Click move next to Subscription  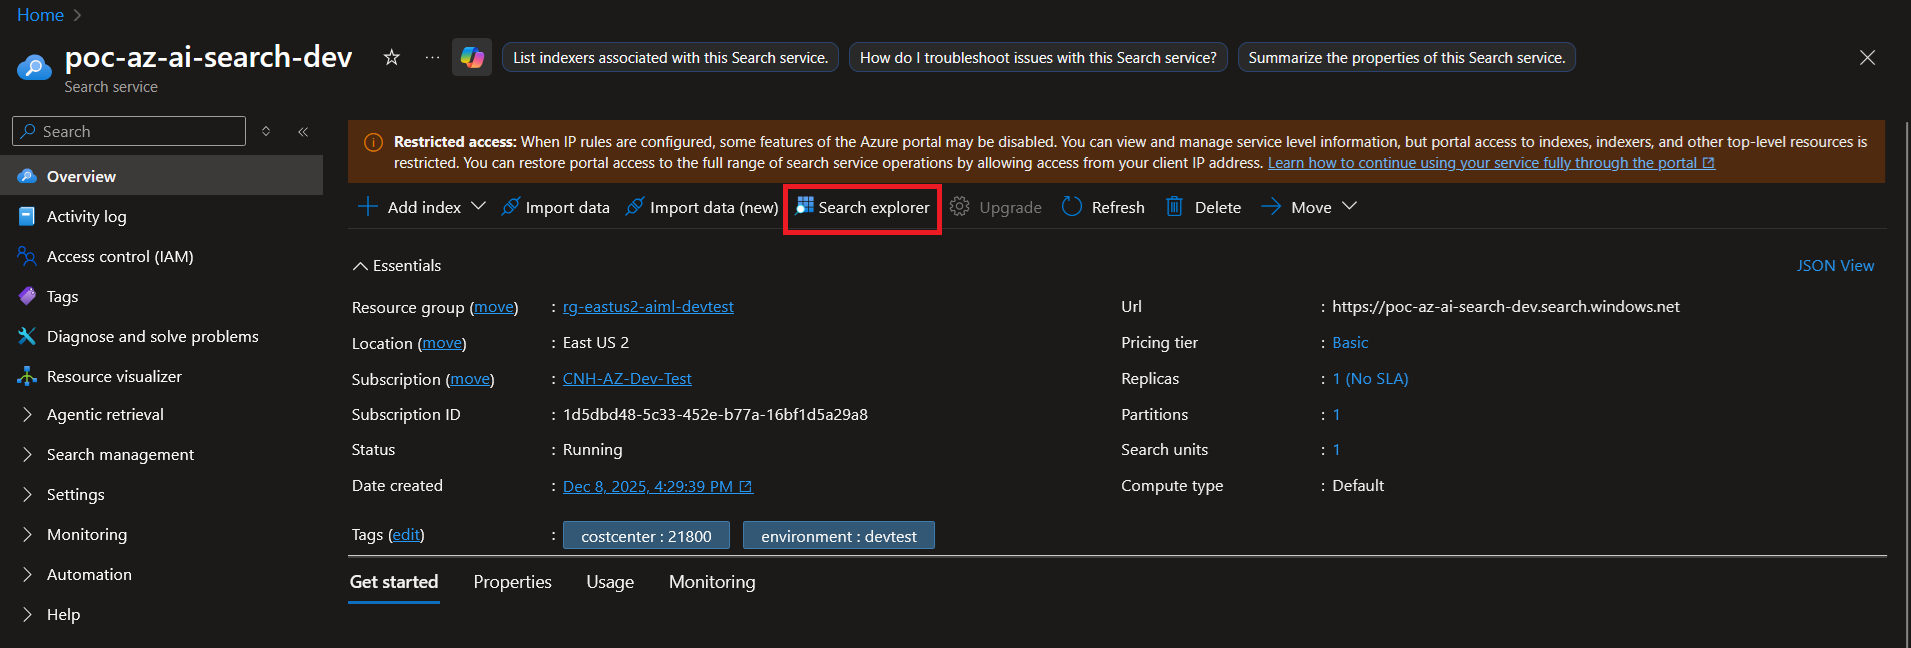pyautogui.click(x=470, y=379)
